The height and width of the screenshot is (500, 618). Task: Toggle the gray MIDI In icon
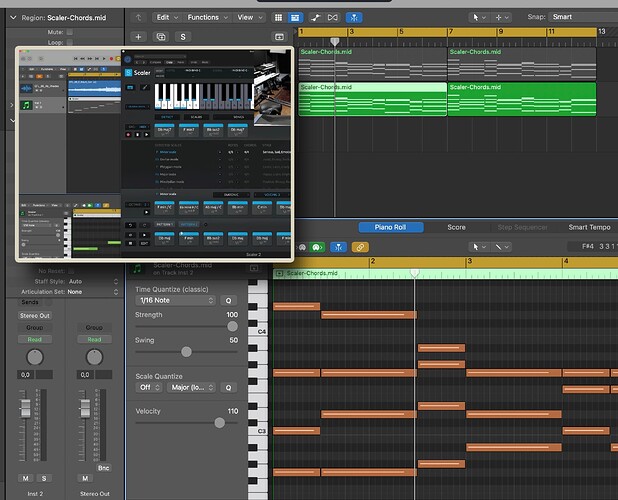click(302, 247)
